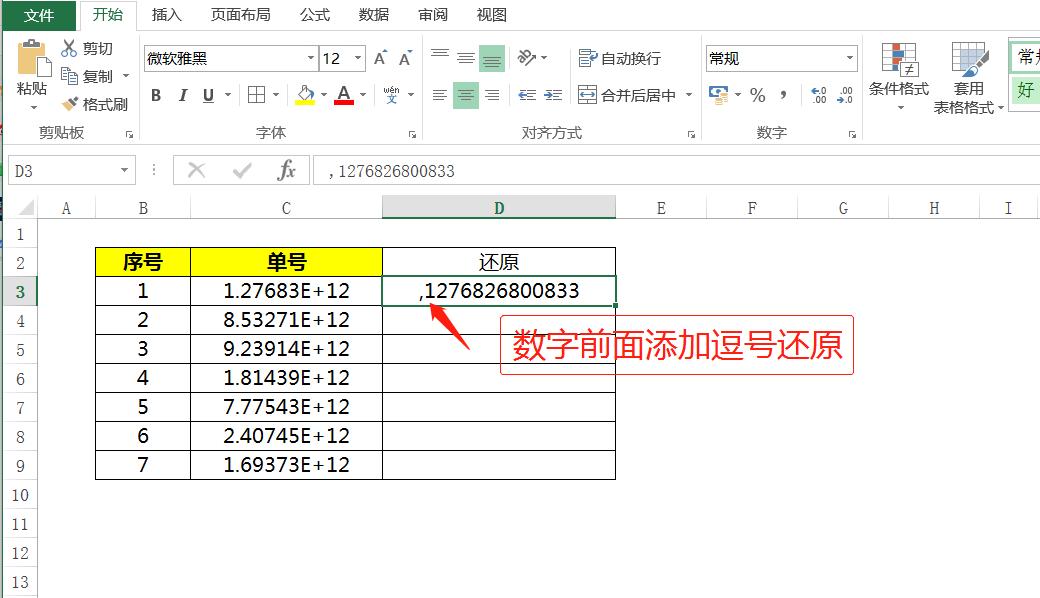Open the font name dropdown 微软雅黑

pyautogui.click(x=310, y=58)
